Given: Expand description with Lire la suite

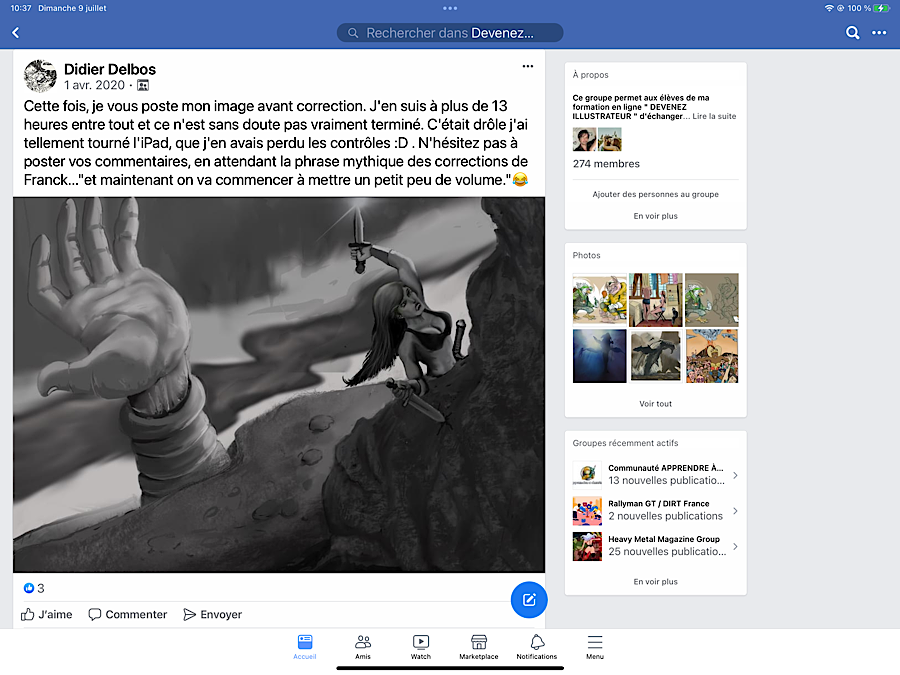Looking at the screenshot, I should coord(714,116).
